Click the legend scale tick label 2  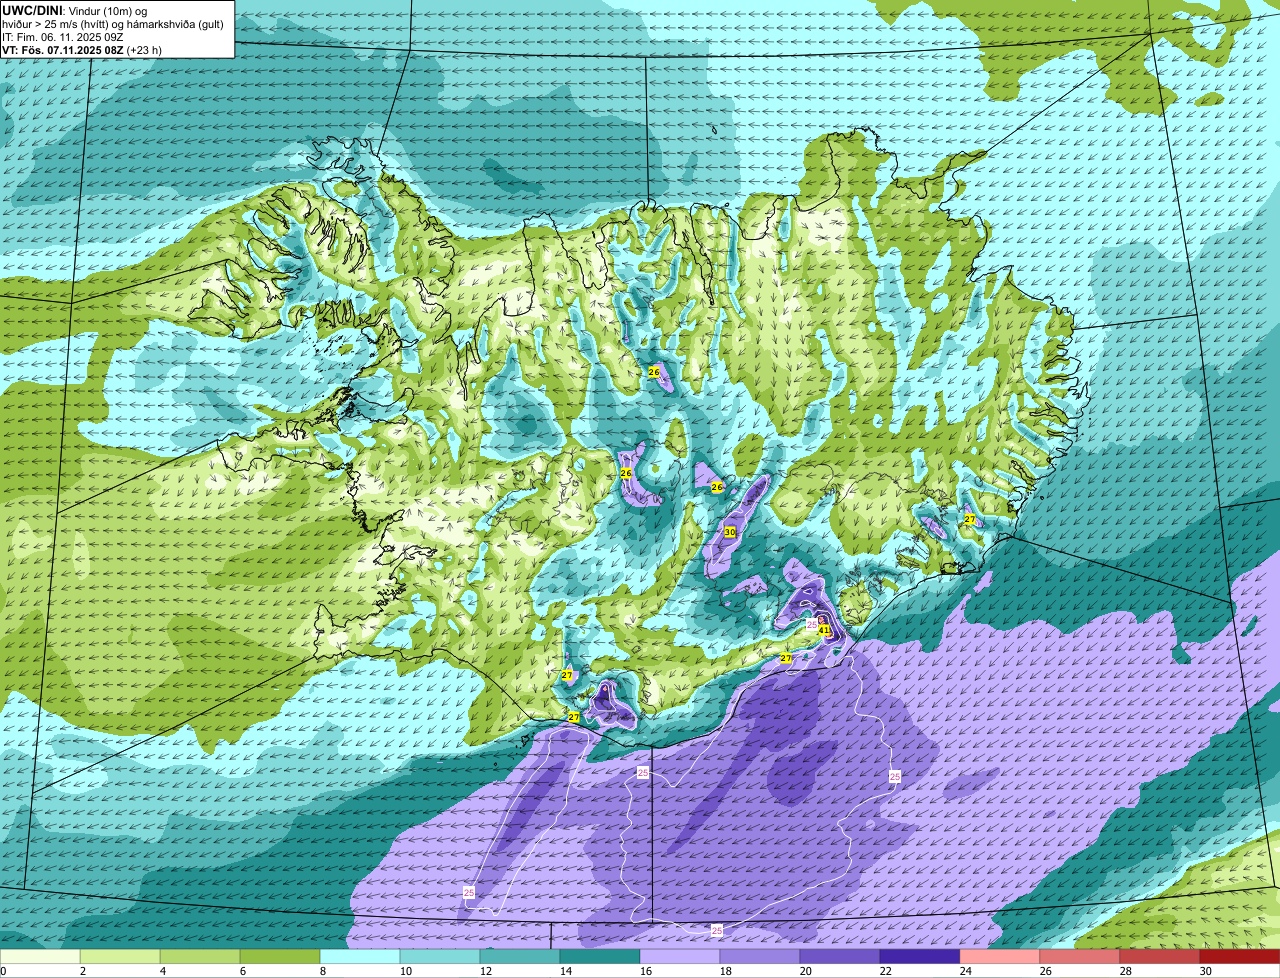pyautogui.click(x=82, y=971)
